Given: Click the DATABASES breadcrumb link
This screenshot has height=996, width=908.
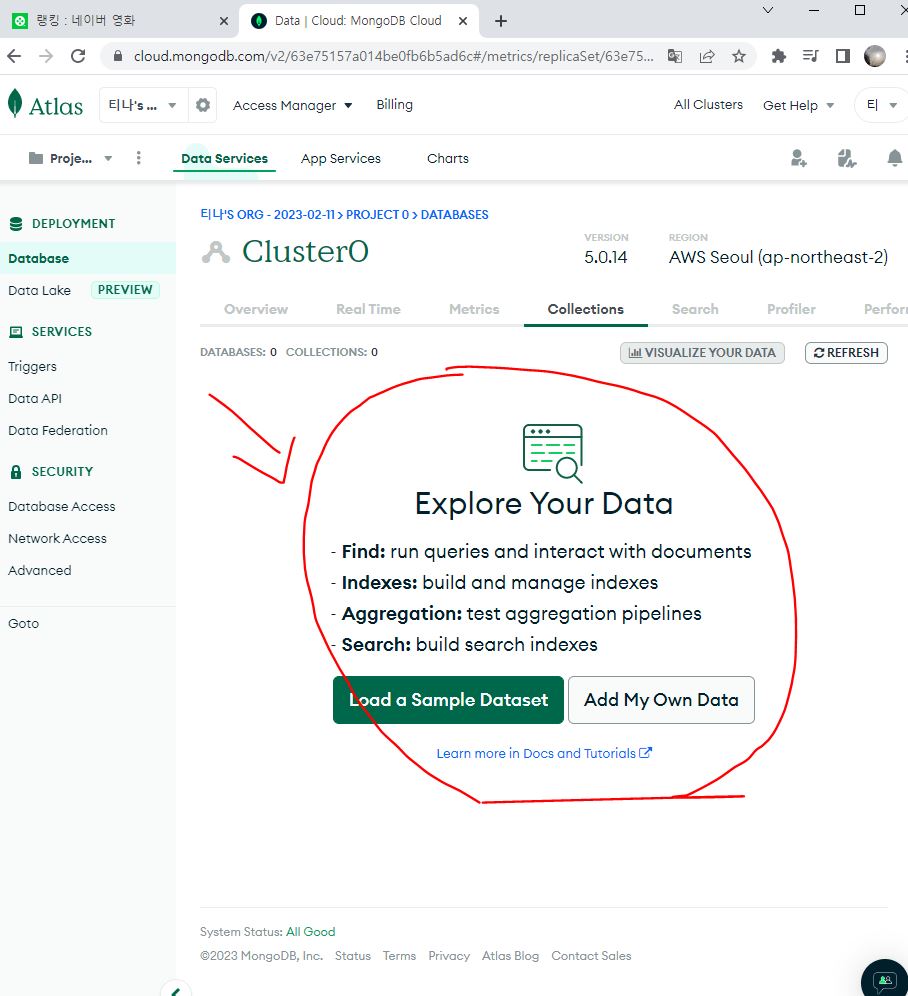Looking at the screenshot, I should point(454,215).
